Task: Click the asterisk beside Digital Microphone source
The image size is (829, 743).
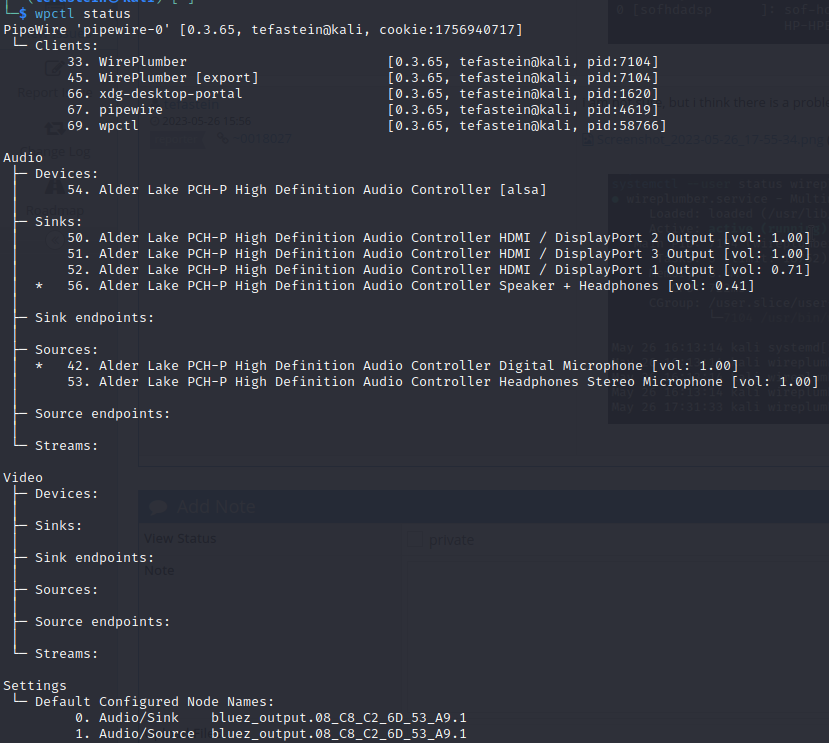Action: [39, 366]
